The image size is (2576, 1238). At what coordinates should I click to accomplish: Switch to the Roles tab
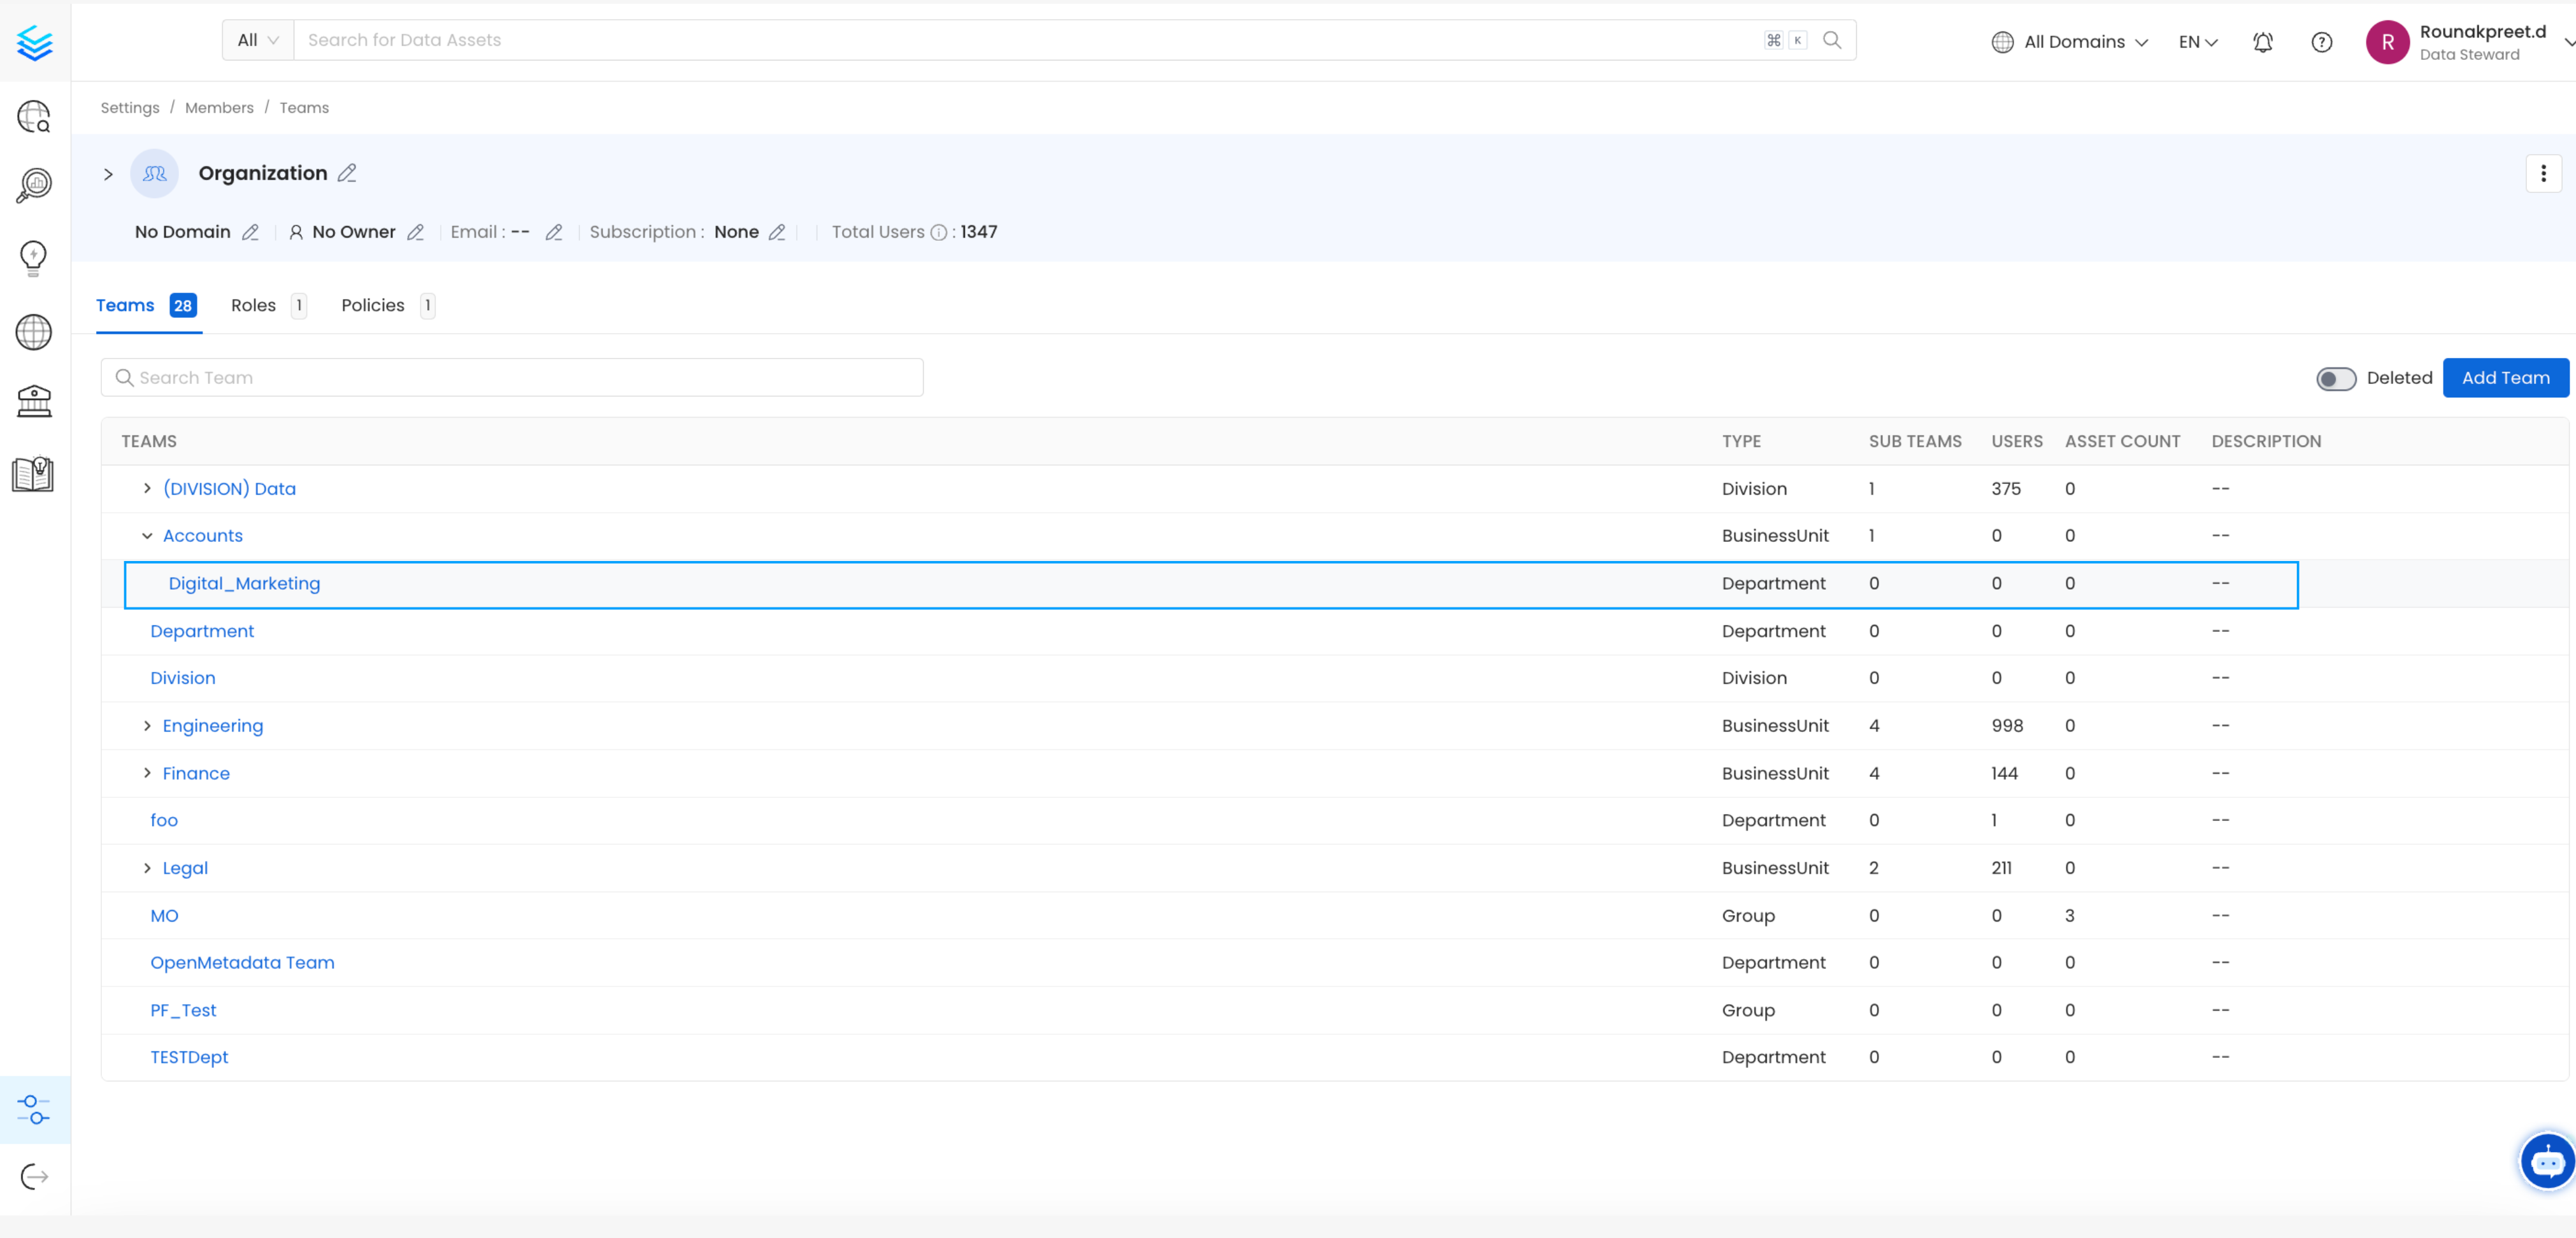[x=254, y=305]
